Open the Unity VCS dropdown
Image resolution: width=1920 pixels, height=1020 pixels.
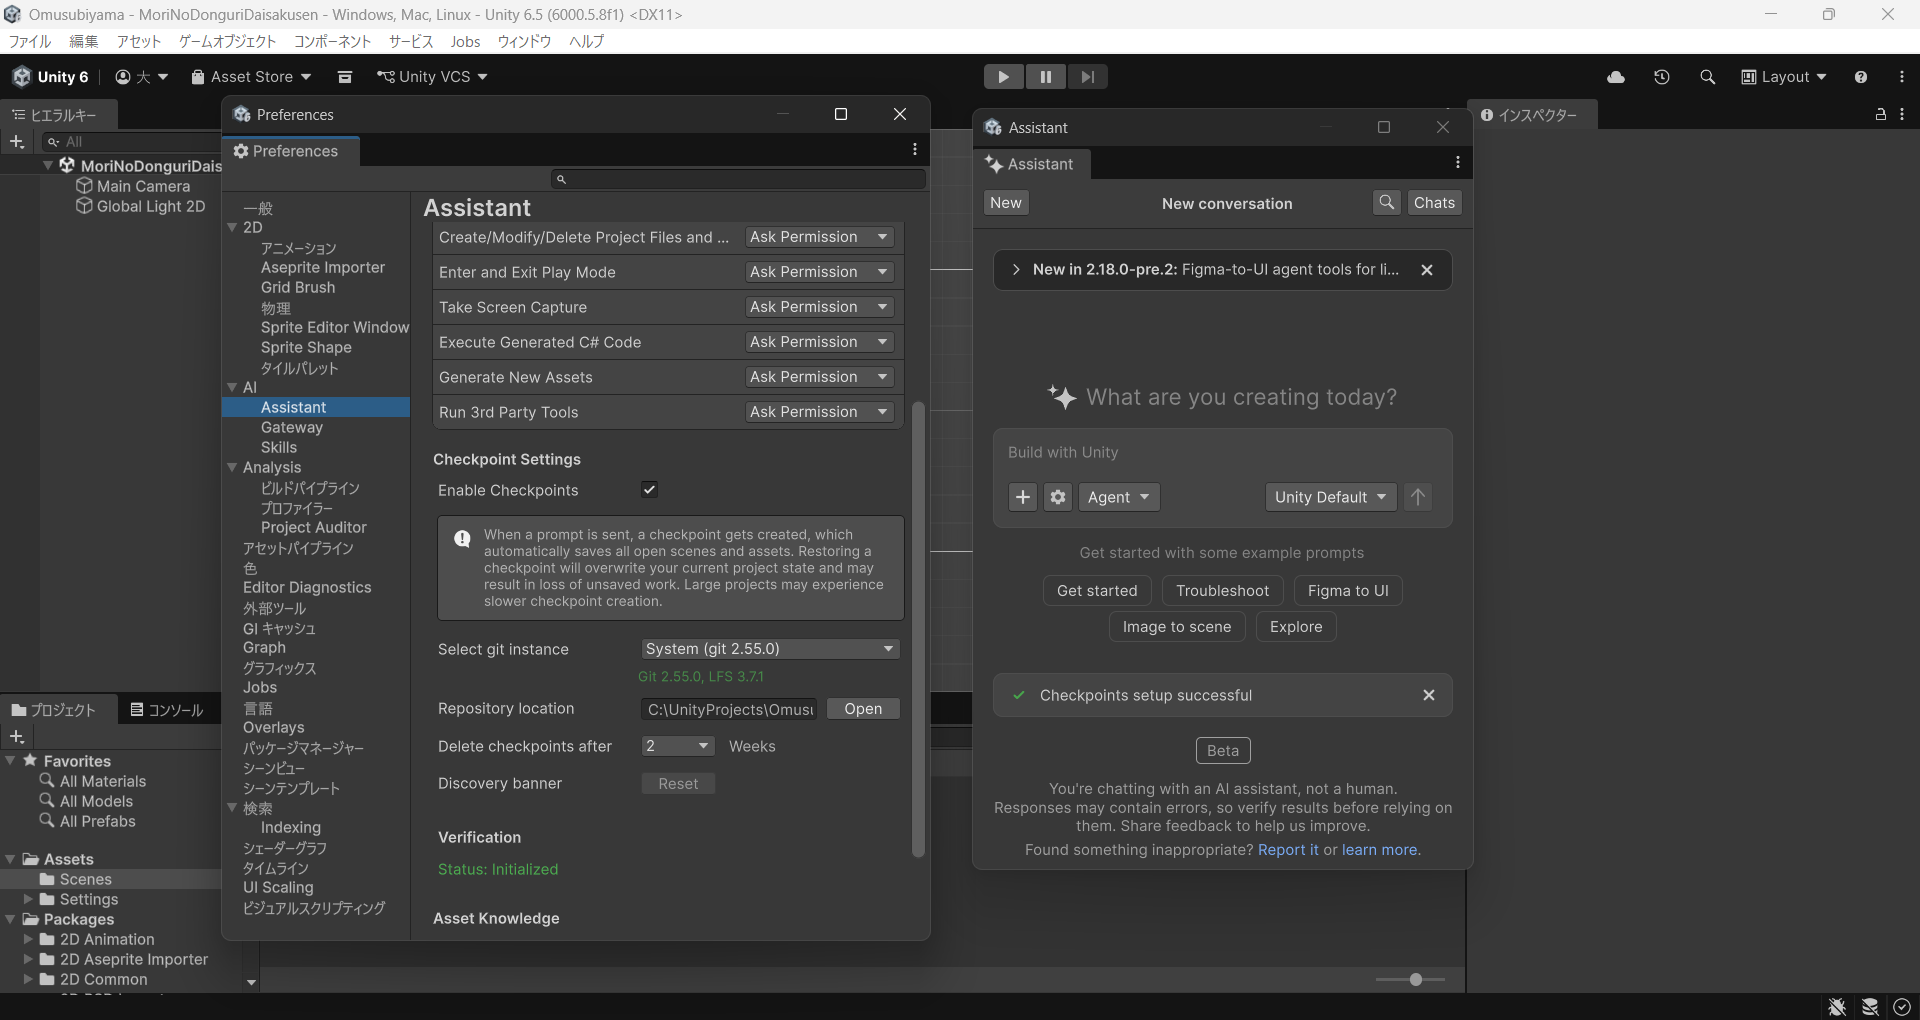[432, 77]
